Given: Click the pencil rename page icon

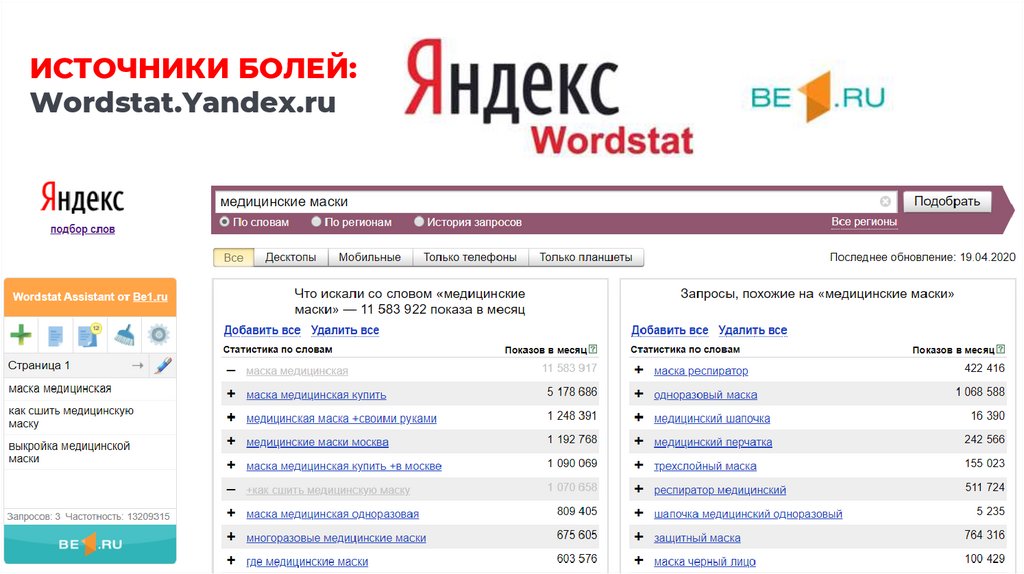Looking at the screenshot, I should [x=163, y=365].
